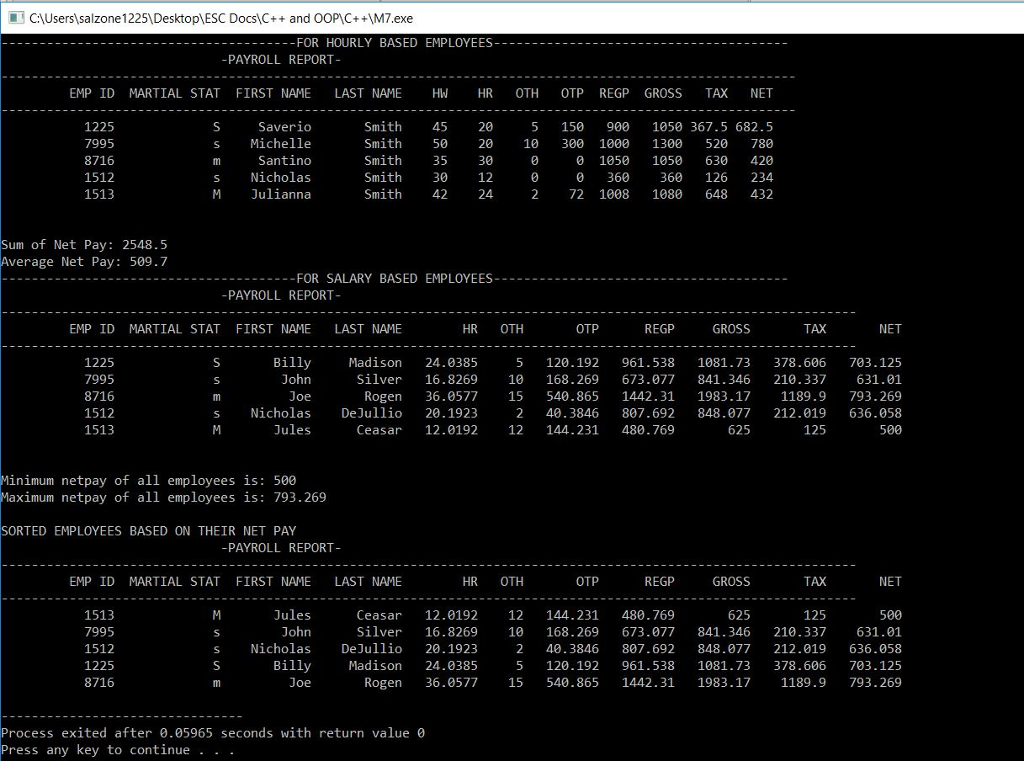1024x761 pixels.
Task: Select the name 'Santino' in hourly table
Action: coord(284,161)
